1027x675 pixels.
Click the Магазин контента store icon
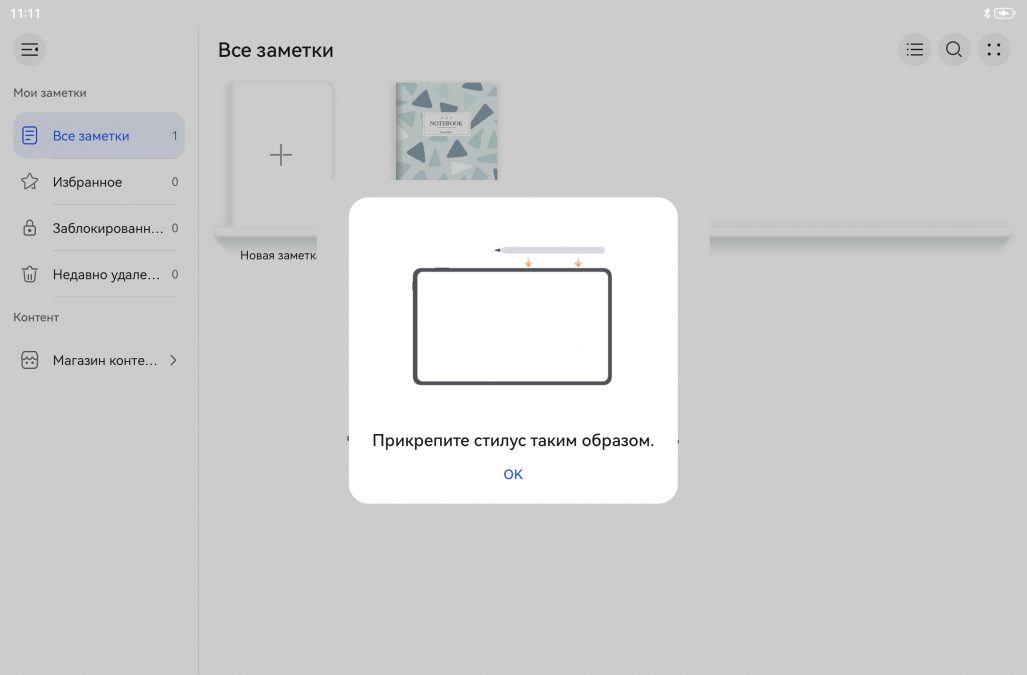pos(30,360)
